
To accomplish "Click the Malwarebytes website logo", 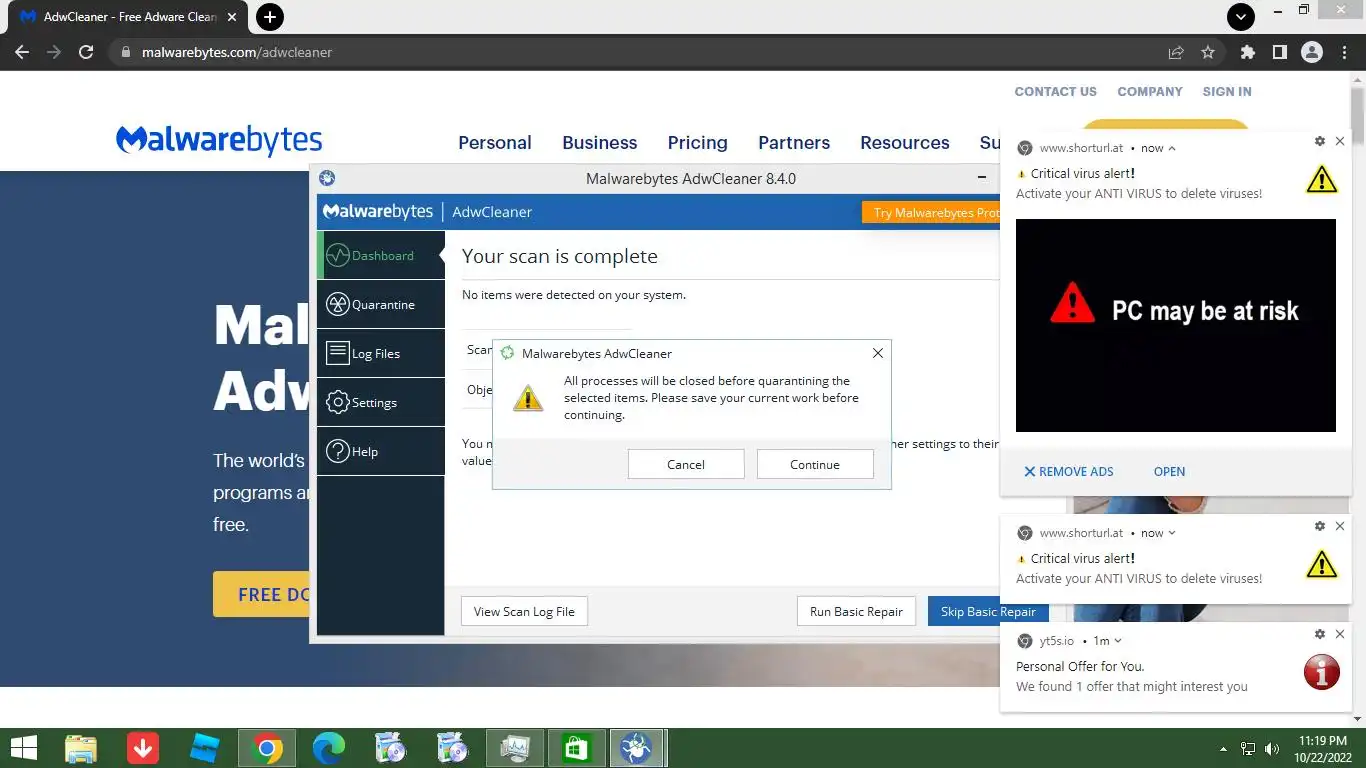I will (219, 141).
